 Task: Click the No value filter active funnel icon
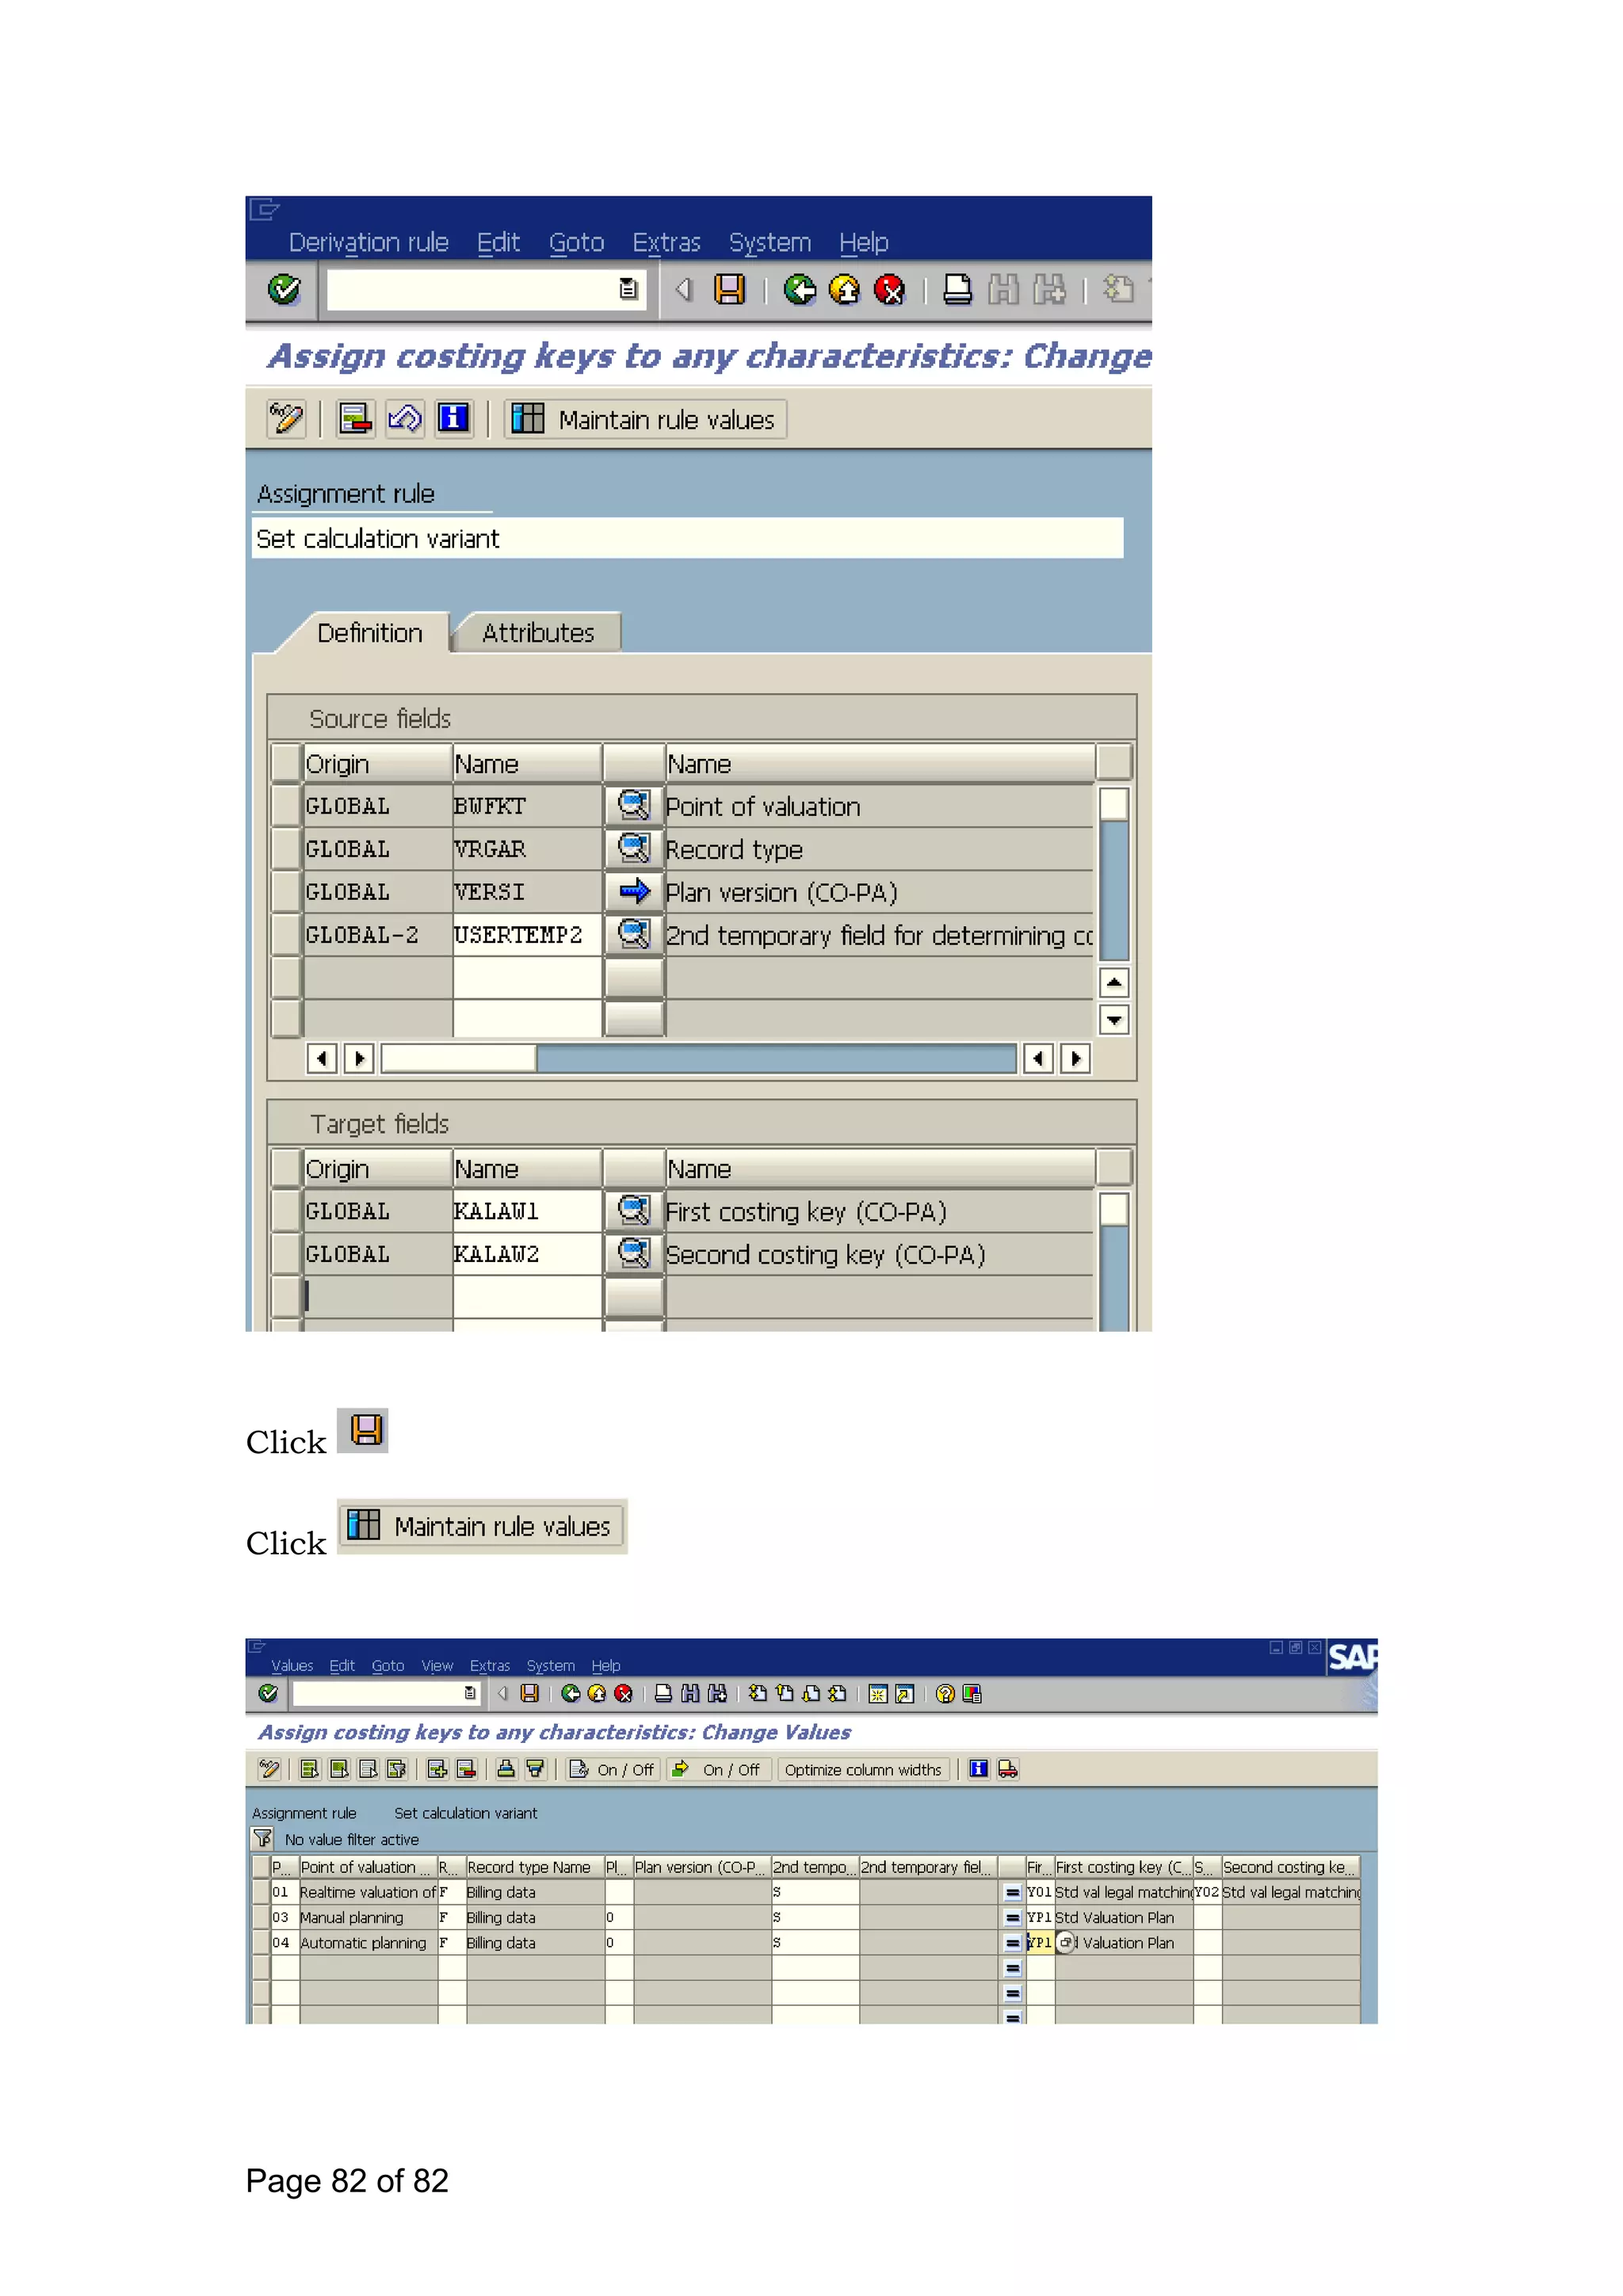(263, 1838)
